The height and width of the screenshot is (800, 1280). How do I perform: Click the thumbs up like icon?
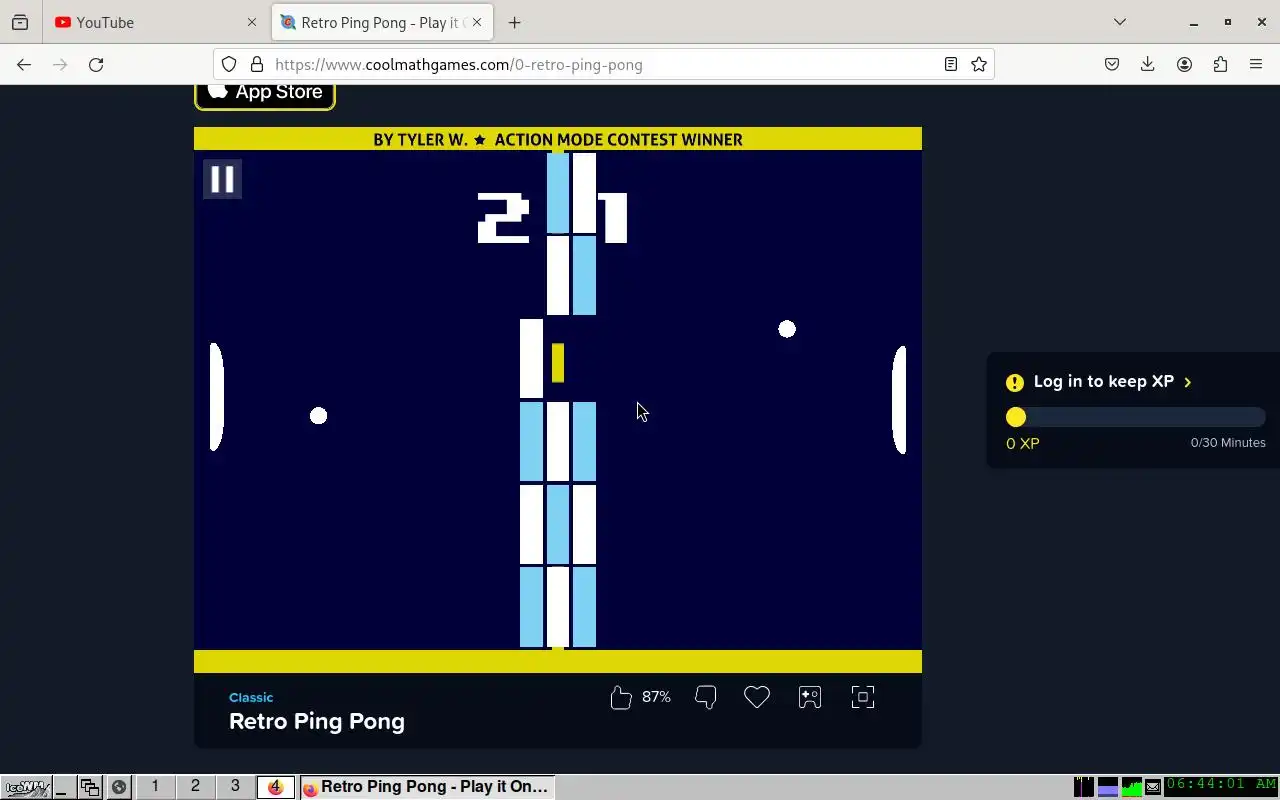tap(620, 697)
